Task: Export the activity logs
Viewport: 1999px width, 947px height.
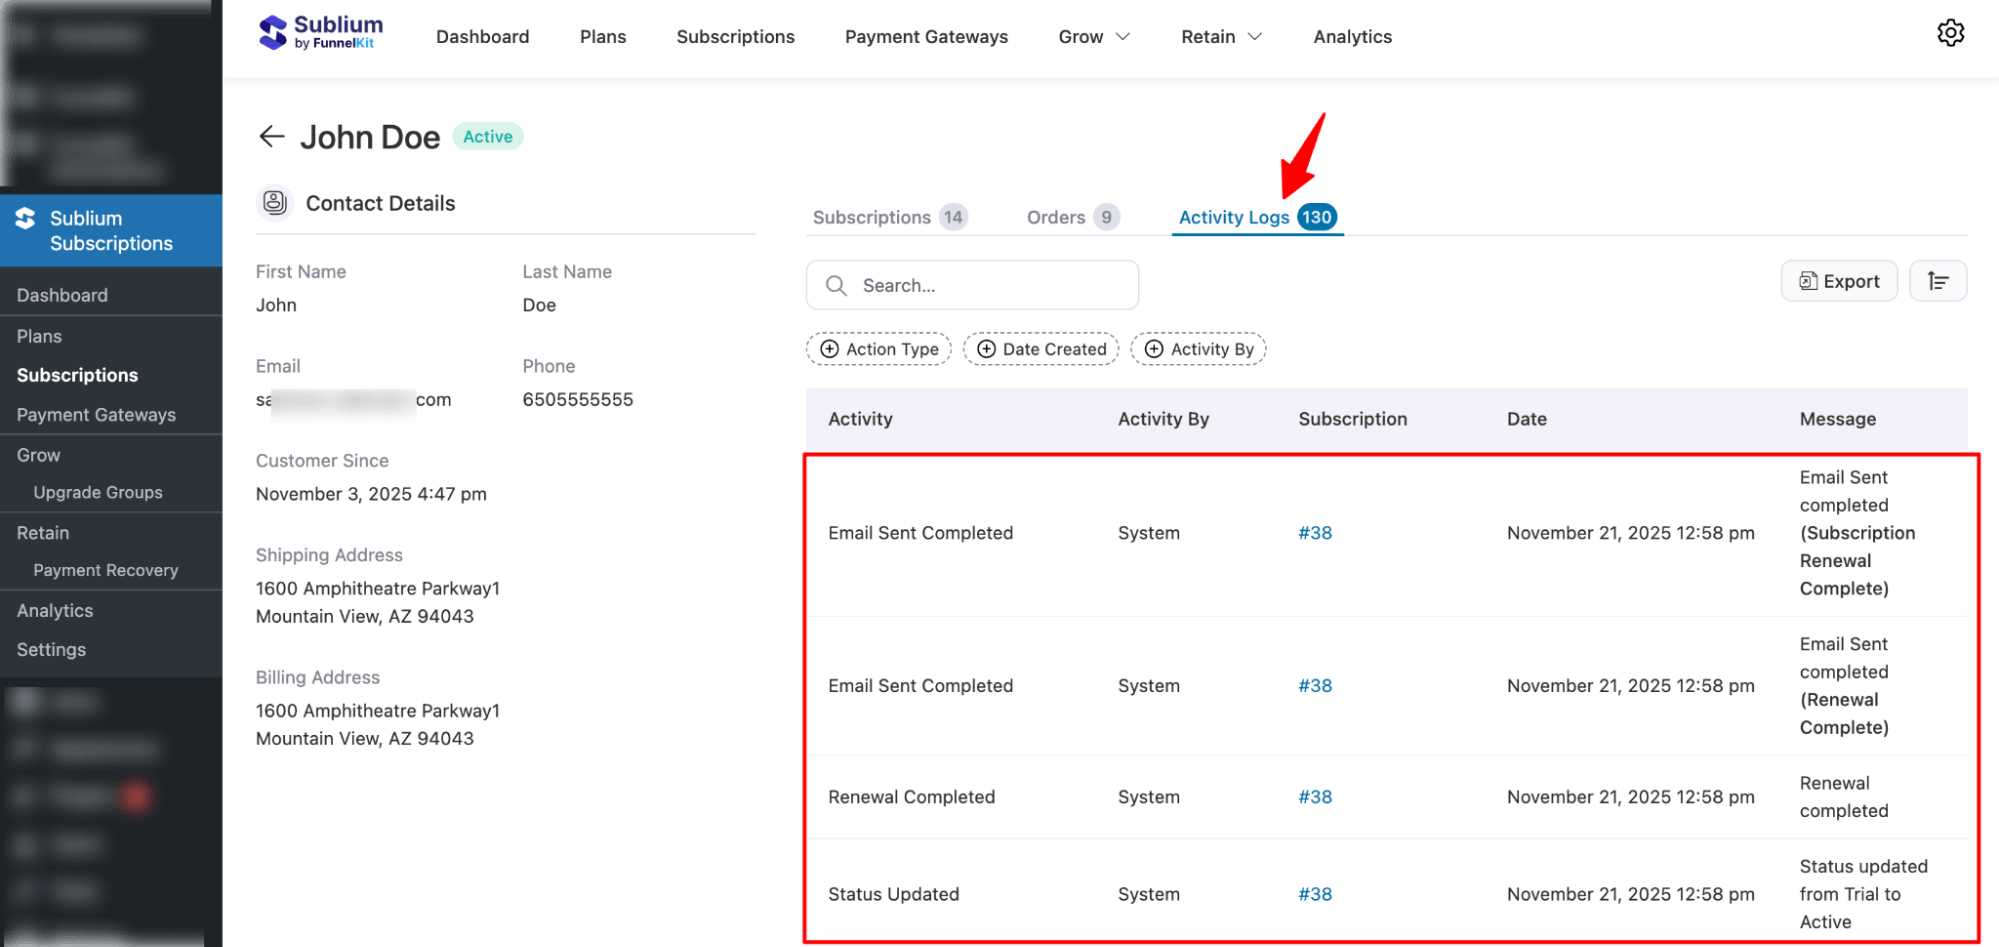Action: click(x=1839, y=281)
